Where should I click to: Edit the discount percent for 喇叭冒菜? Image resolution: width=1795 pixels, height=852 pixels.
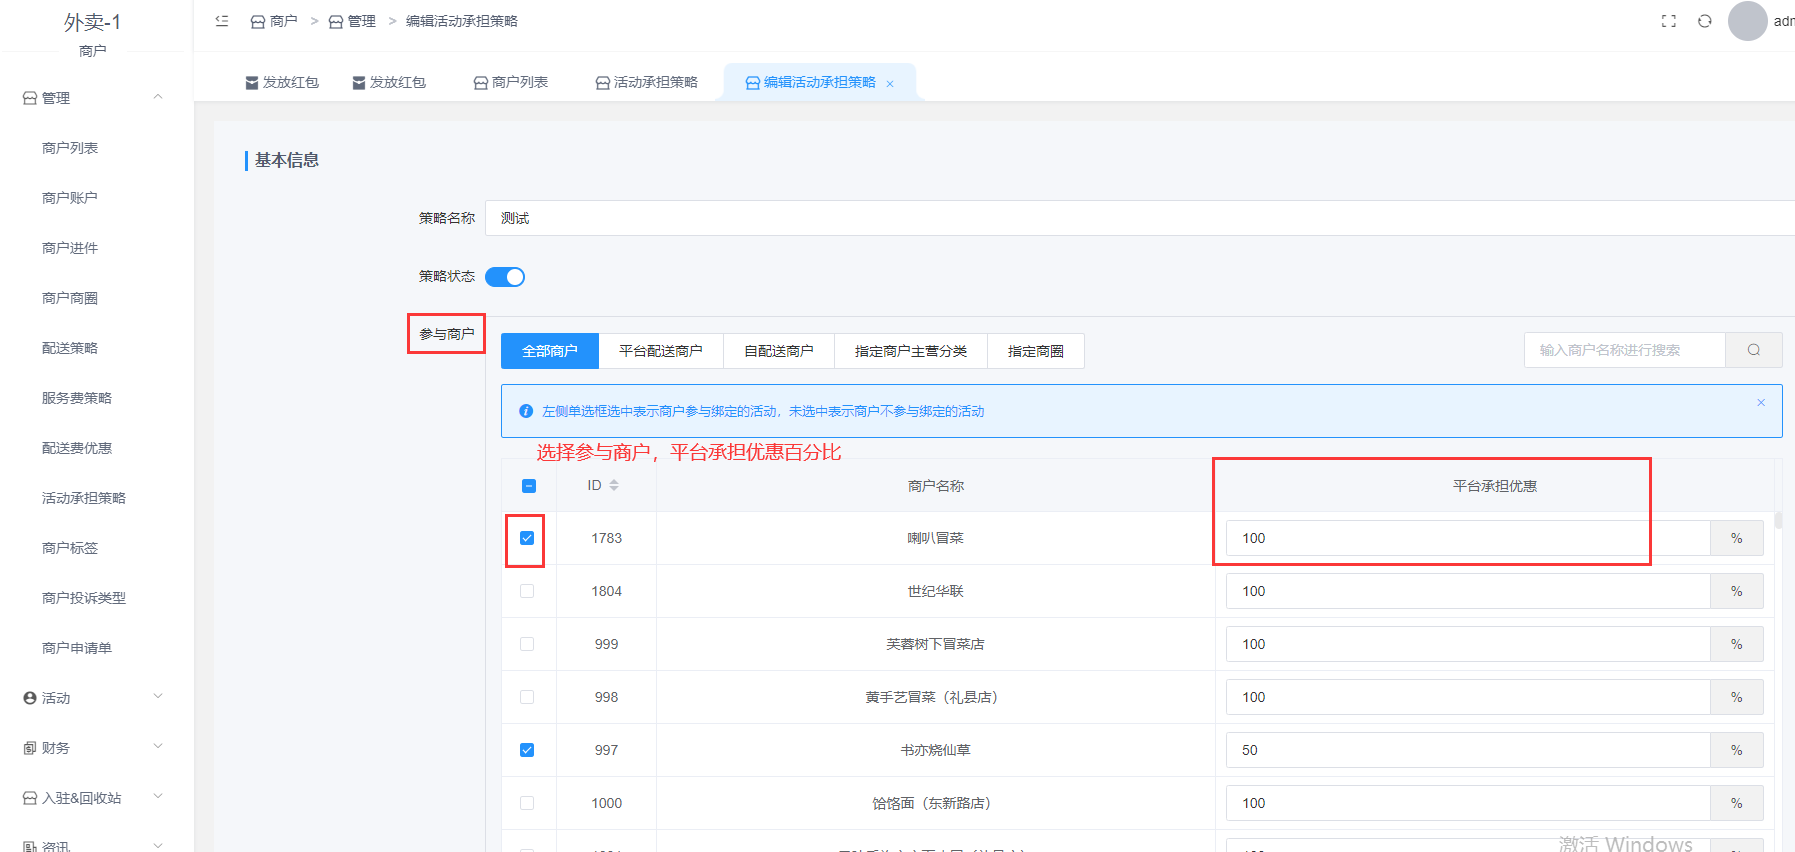tap(1468, 538)
